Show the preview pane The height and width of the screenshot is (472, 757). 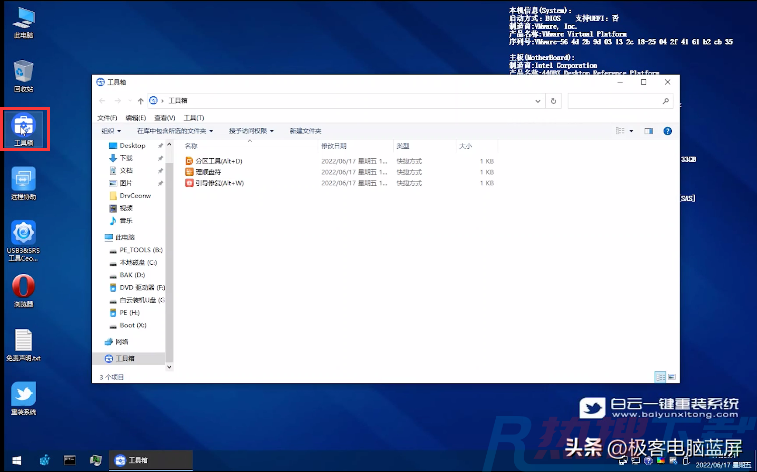point(648,131)
